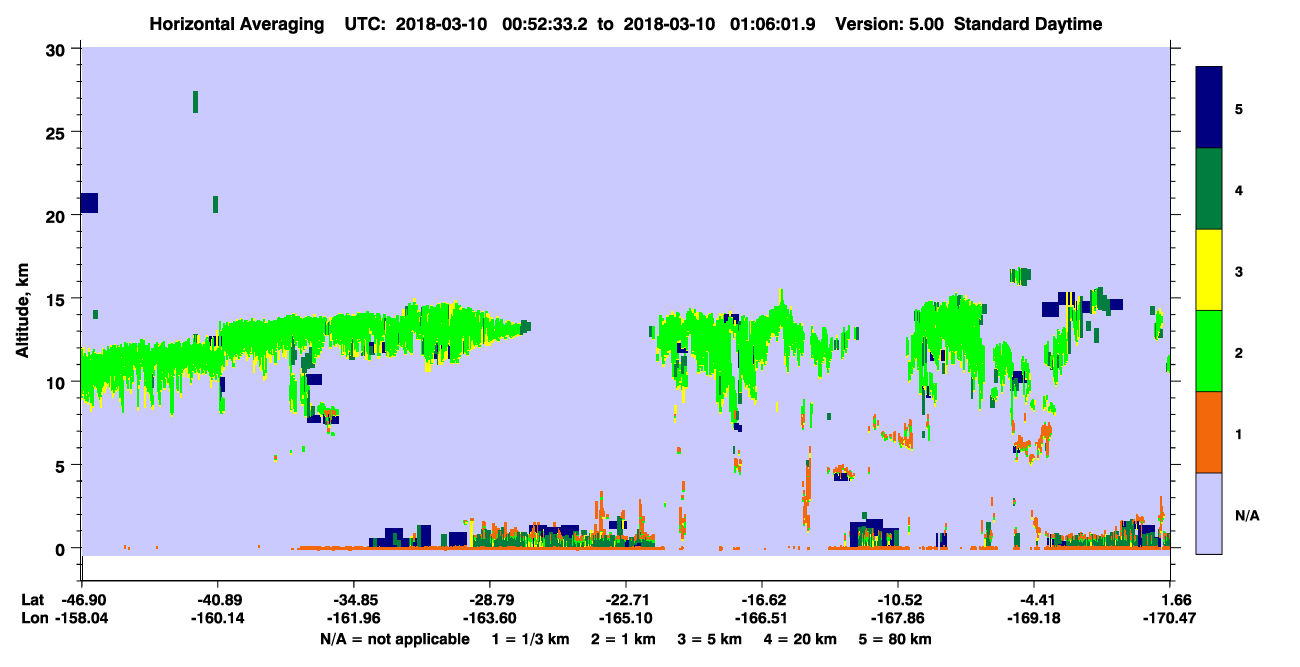
Task: Click the dark blue block near 21 km altitude
Action: [x=89, y=203]
